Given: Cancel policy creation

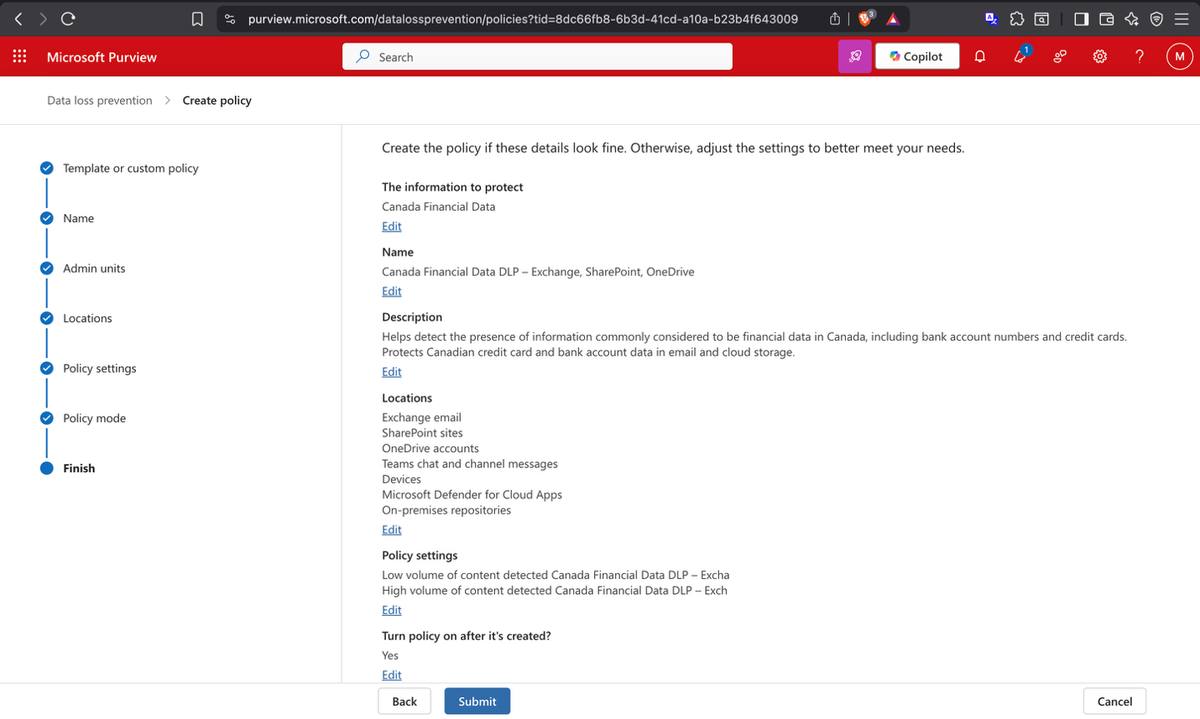Looking at the screenshot, I should pyautogui.click(x=1114, y=701).
